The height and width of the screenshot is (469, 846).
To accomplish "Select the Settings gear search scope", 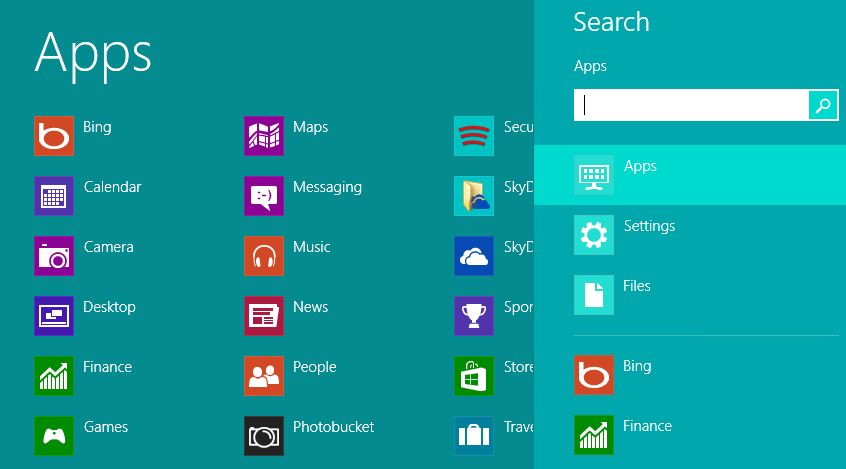I will (x=594, y=235).
